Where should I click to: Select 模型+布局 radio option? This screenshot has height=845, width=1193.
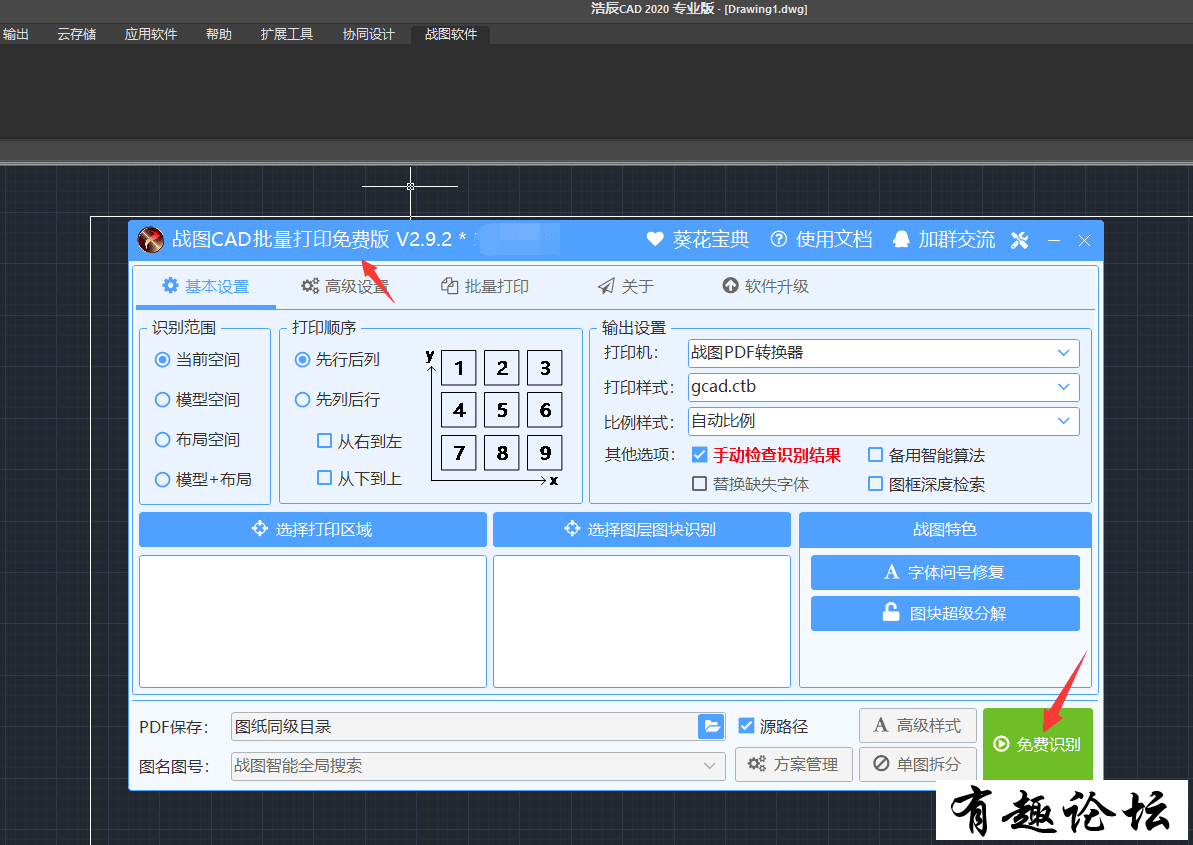coord(202,479)
